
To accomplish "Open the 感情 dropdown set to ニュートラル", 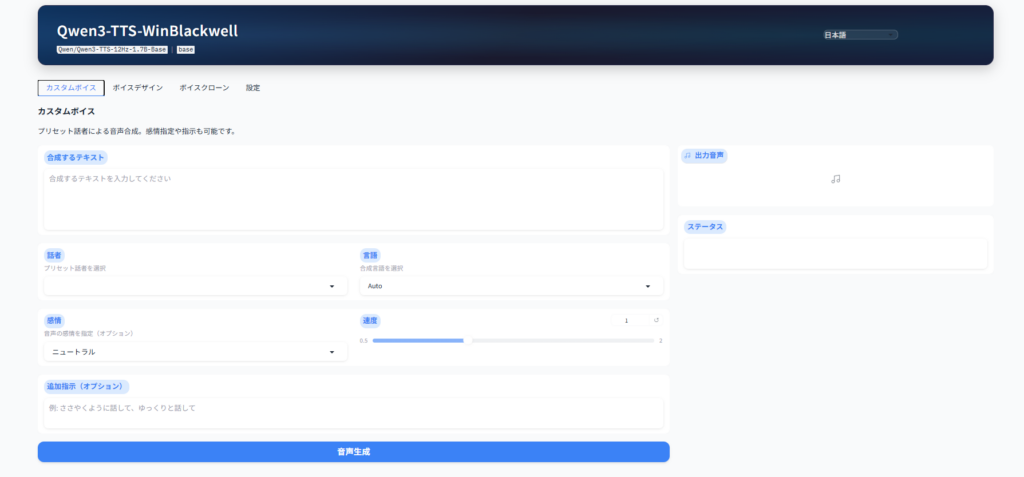I will click(x=195, y=352).
